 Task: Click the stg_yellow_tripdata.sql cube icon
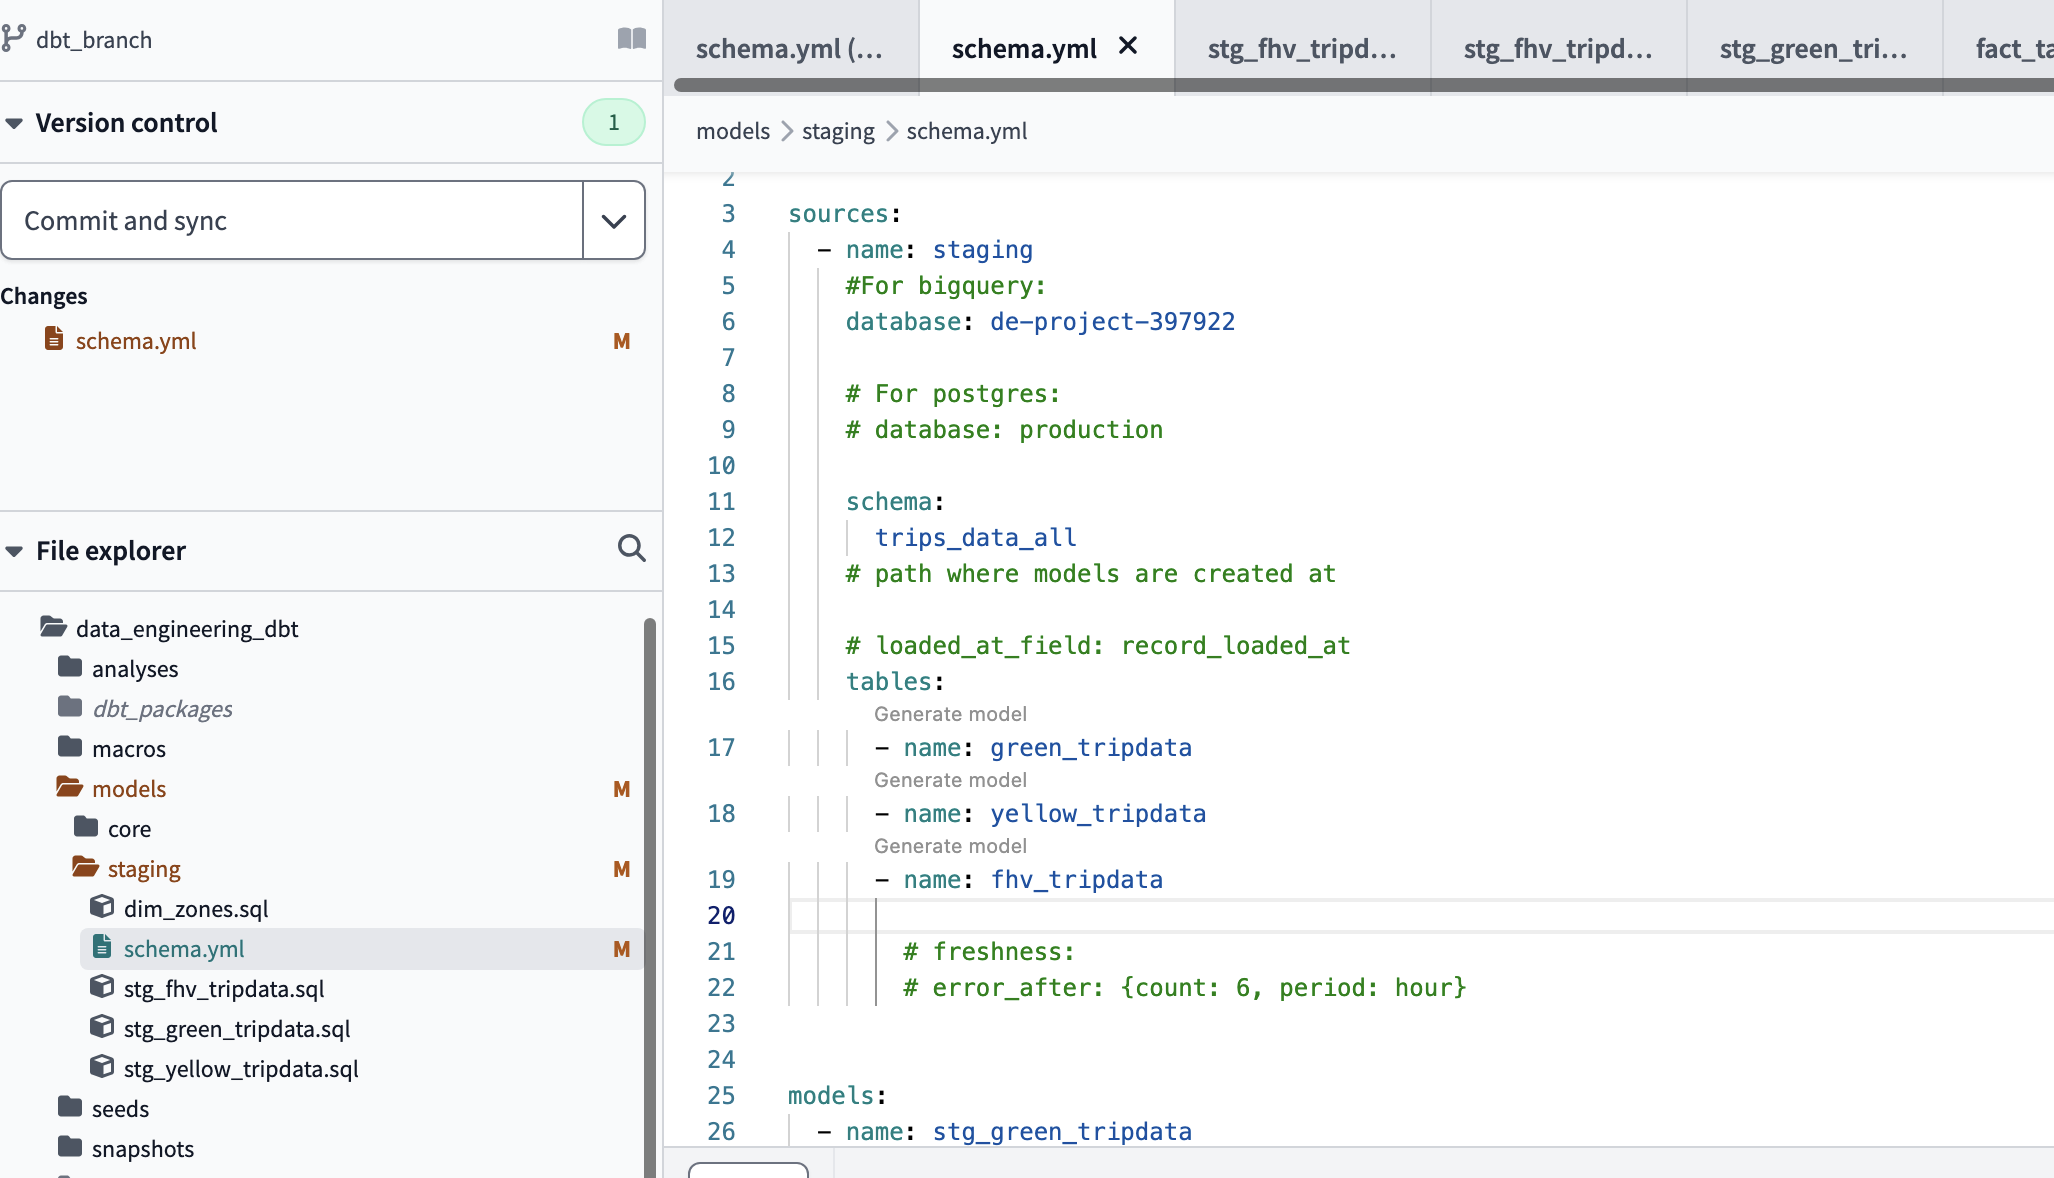click(x=102, y=1066)
